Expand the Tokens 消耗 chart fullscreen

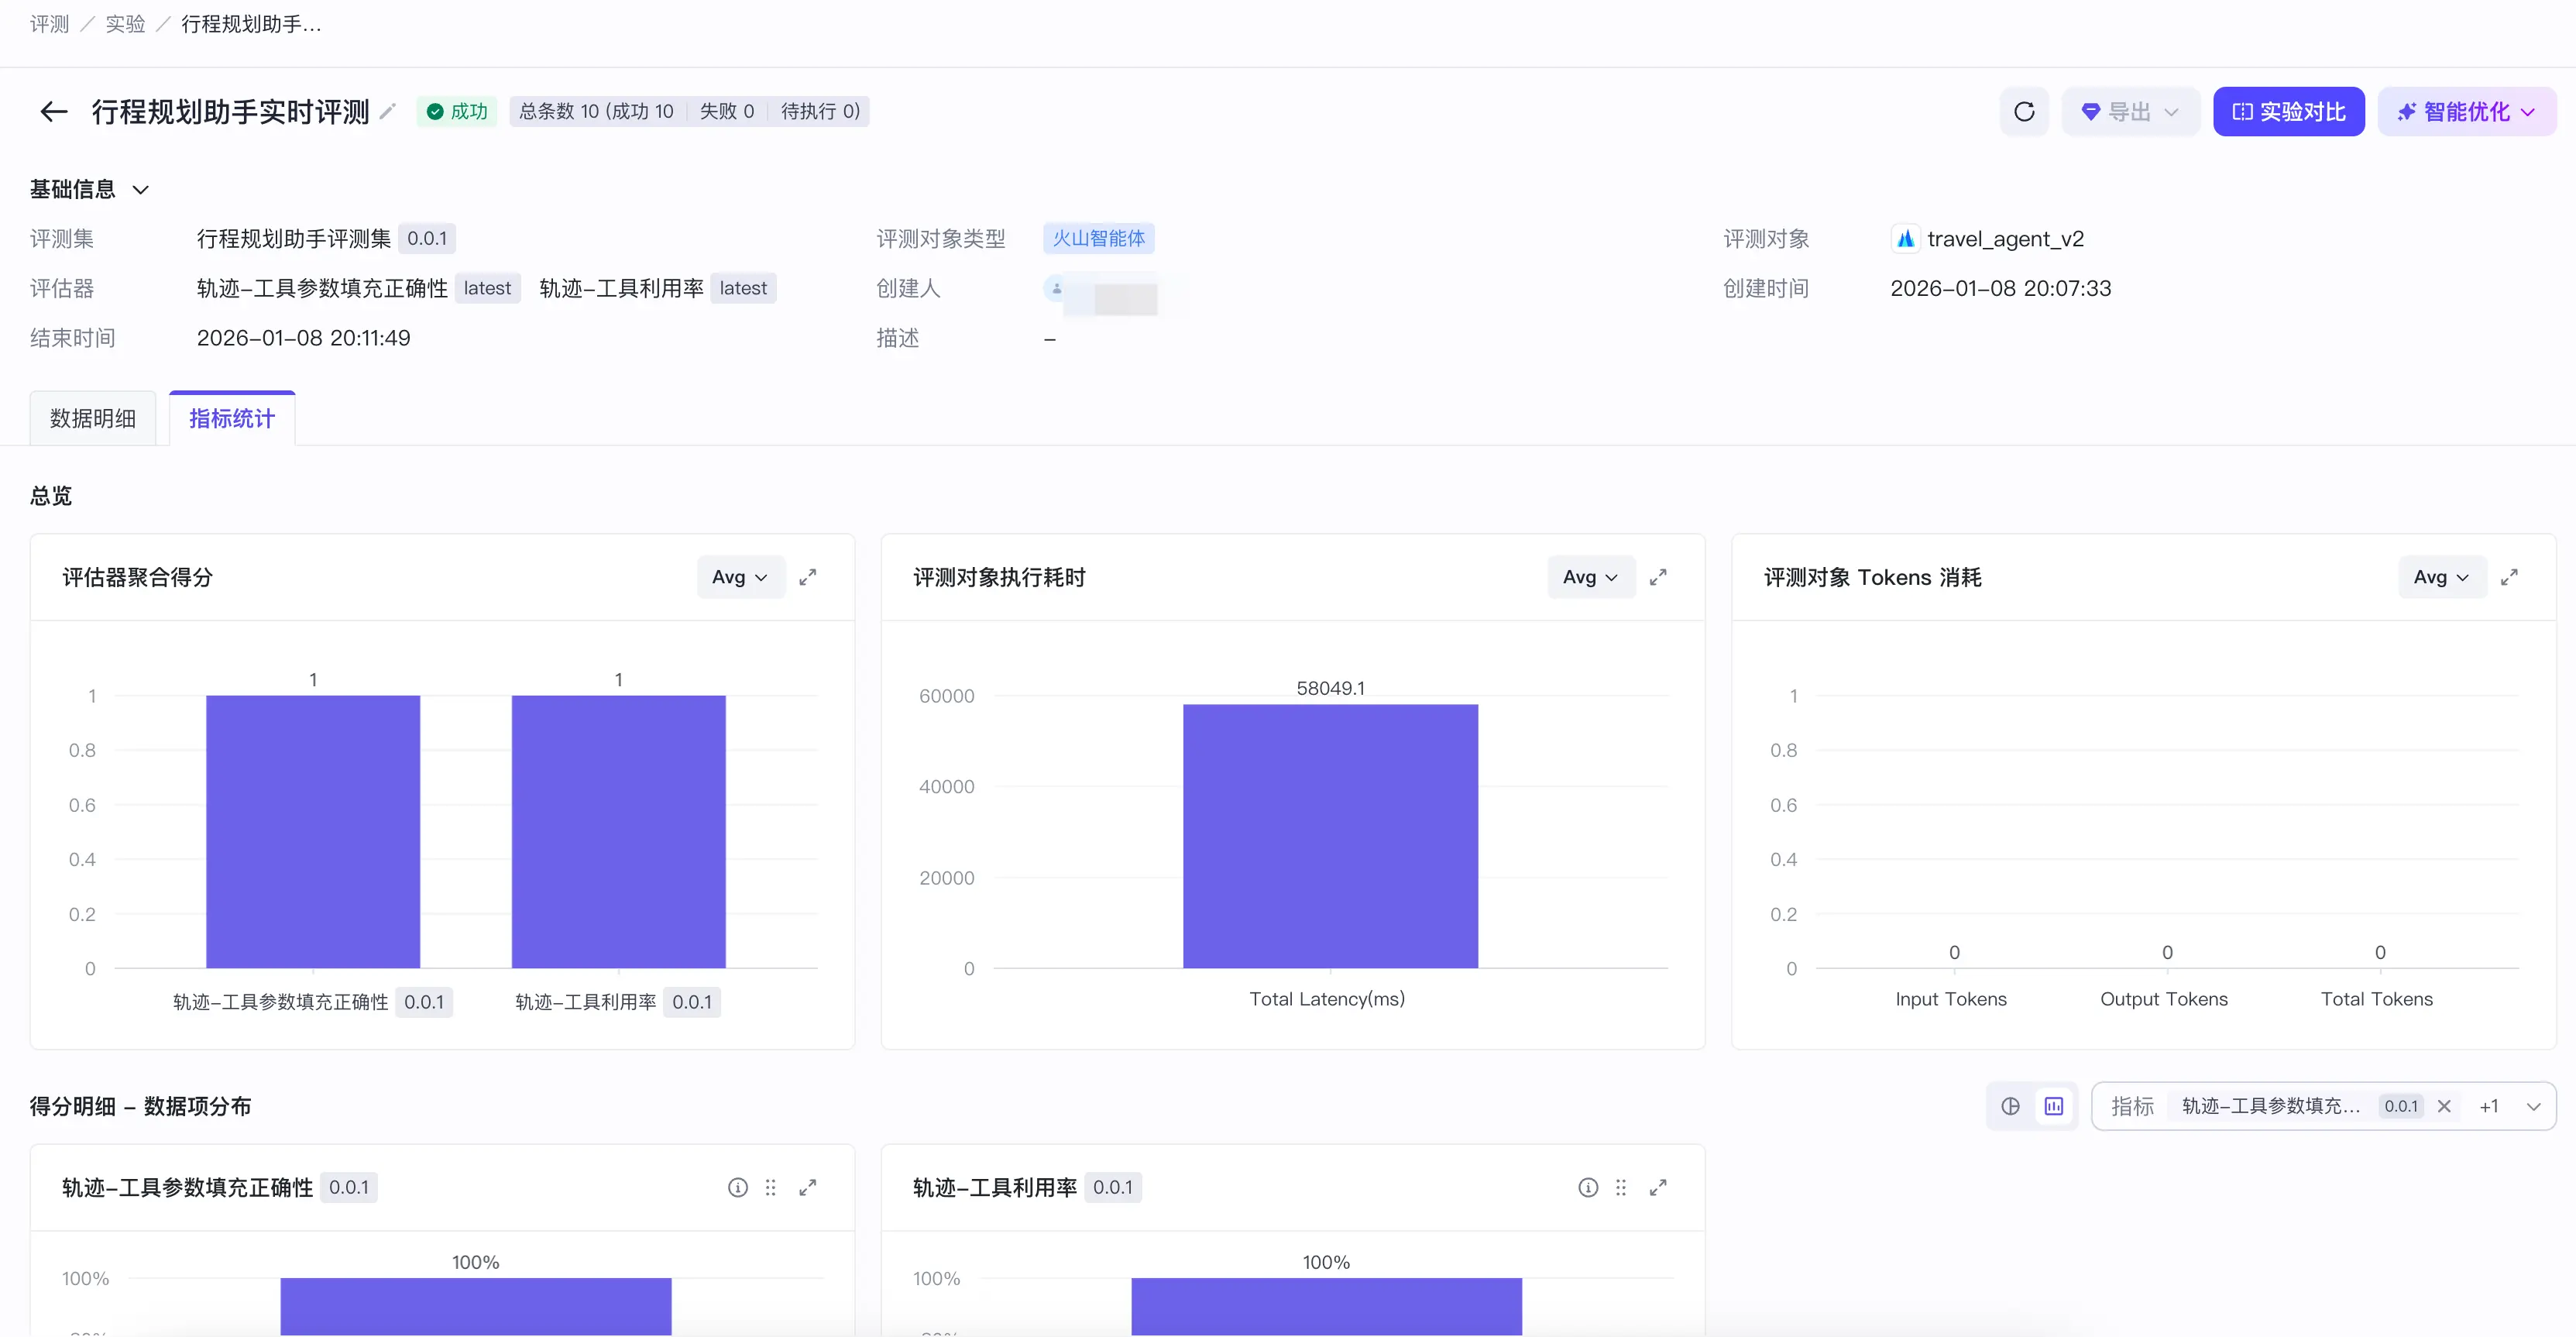(2509, 577)
